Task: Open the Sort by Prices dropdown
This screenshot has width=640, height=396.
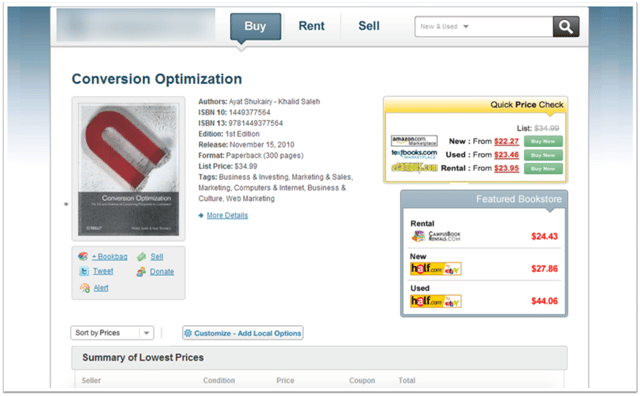Action: (112, 333)
